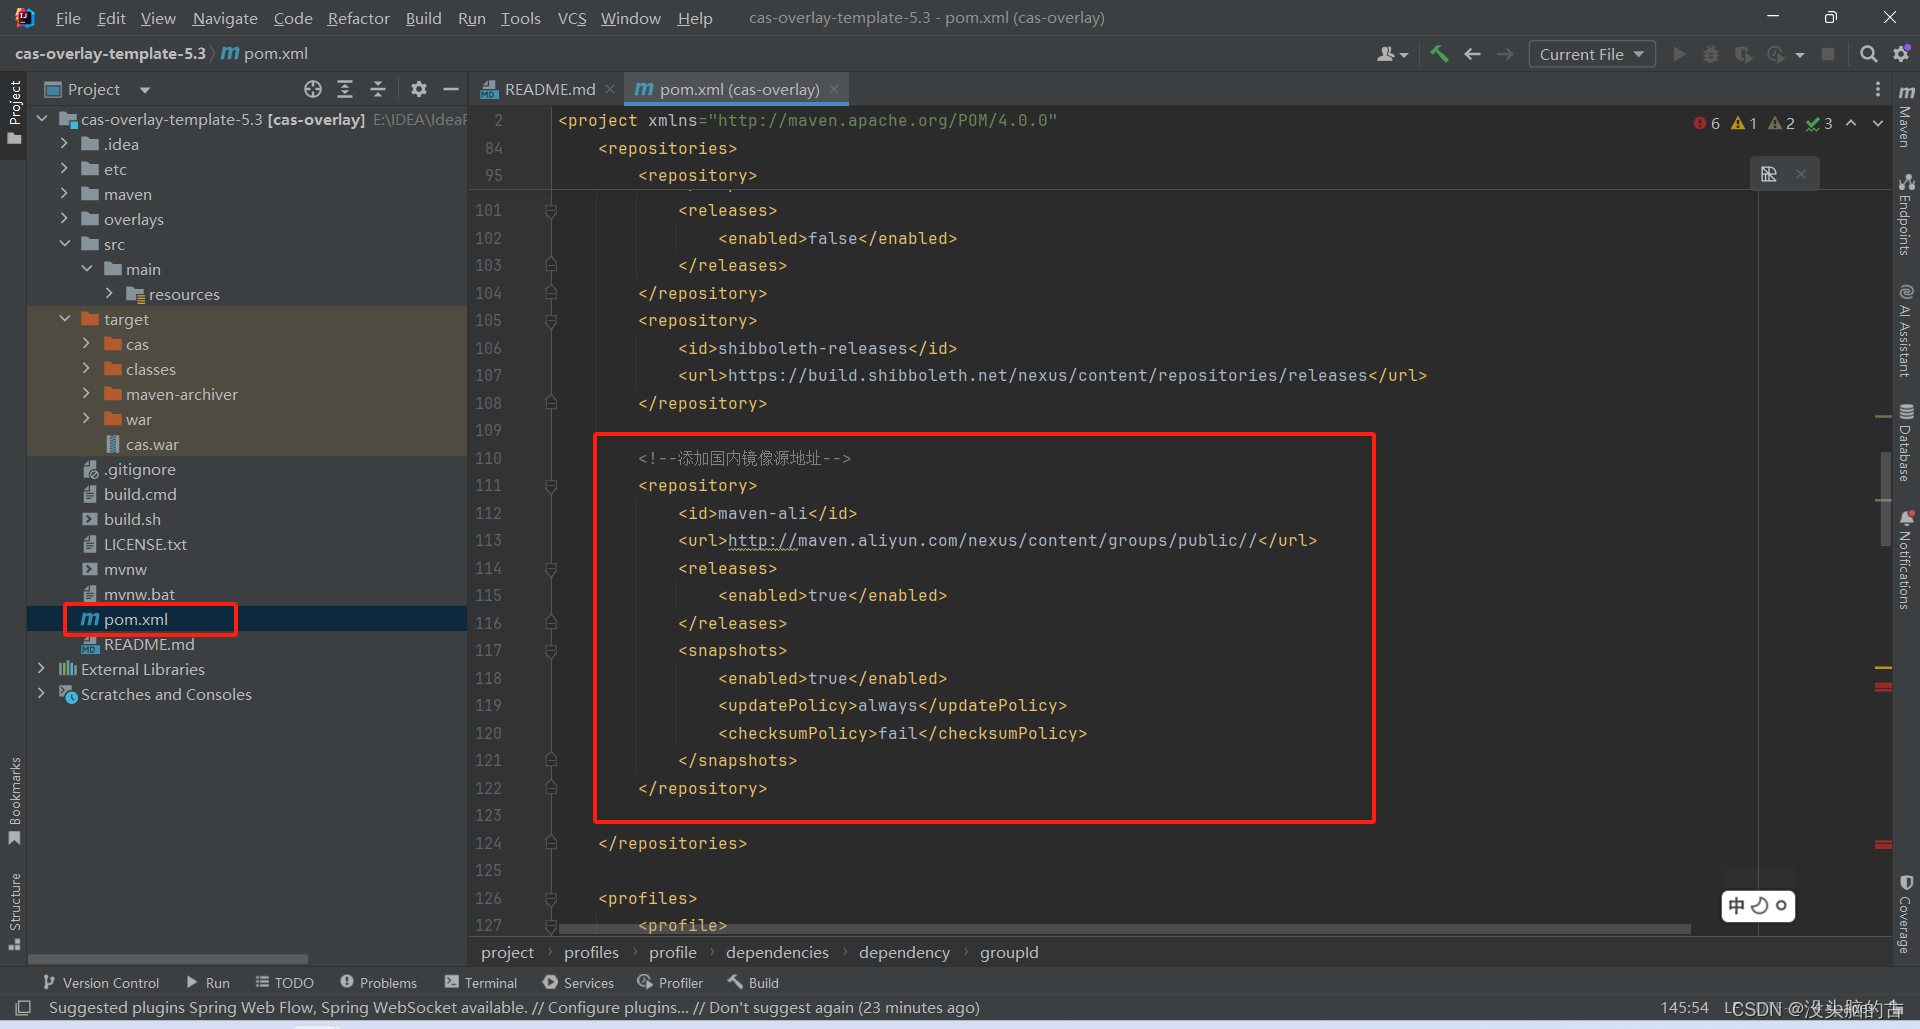Open the File menu
Screen dimensions: 1920x1029
click(x=68, y=18)
